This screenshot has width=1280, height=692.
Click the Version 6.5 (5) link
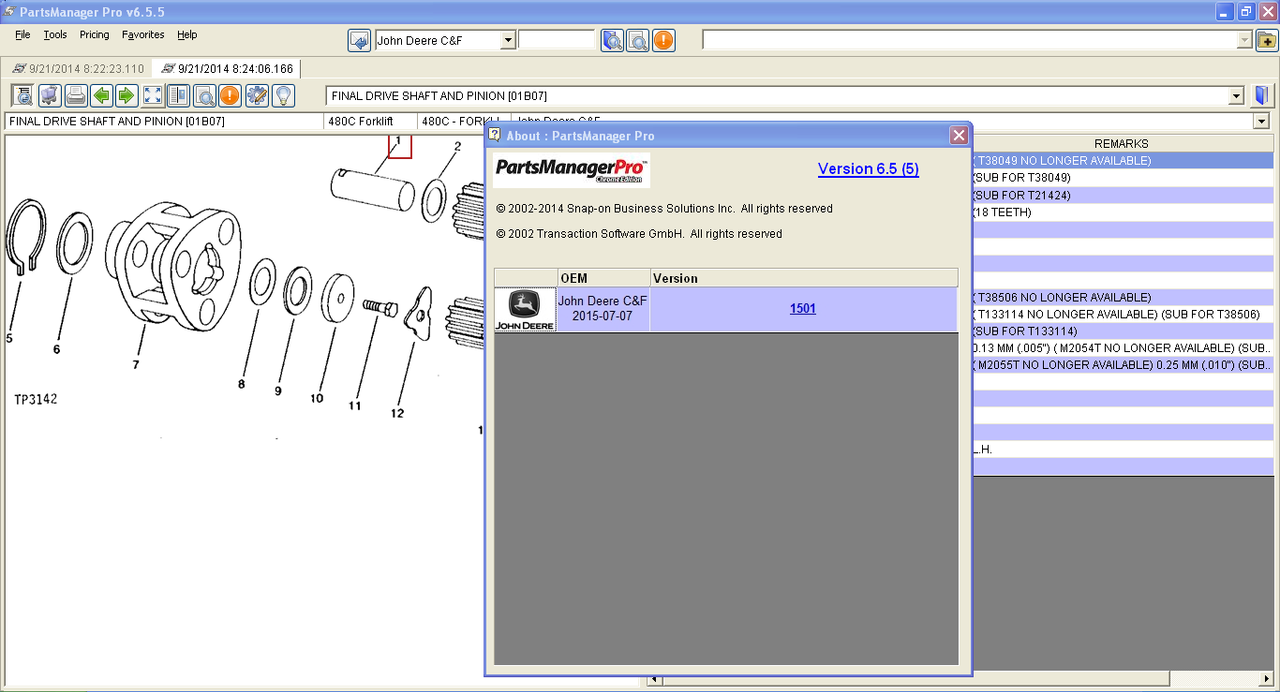click(x=868, y=169)
